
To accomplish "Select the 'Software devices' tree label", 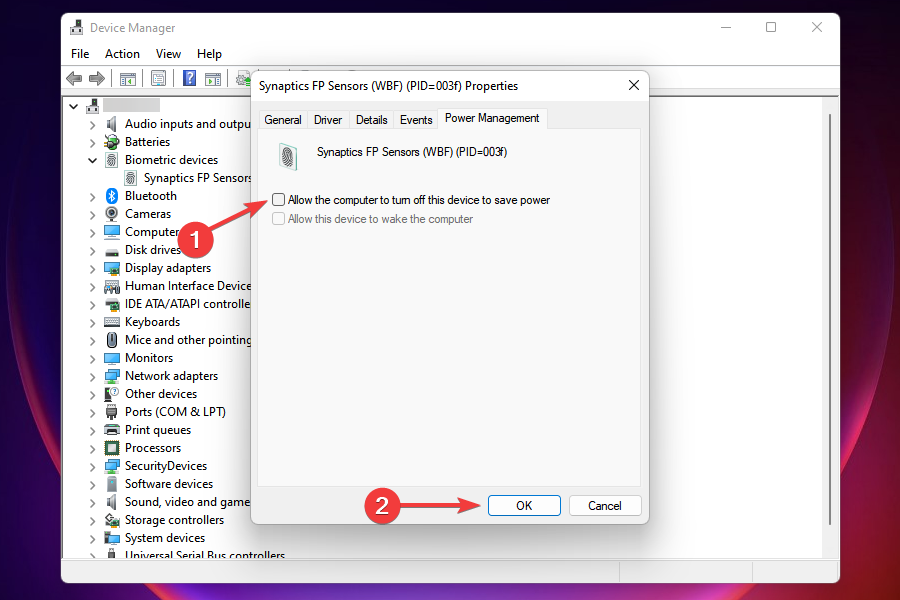I will click(169, 484).
